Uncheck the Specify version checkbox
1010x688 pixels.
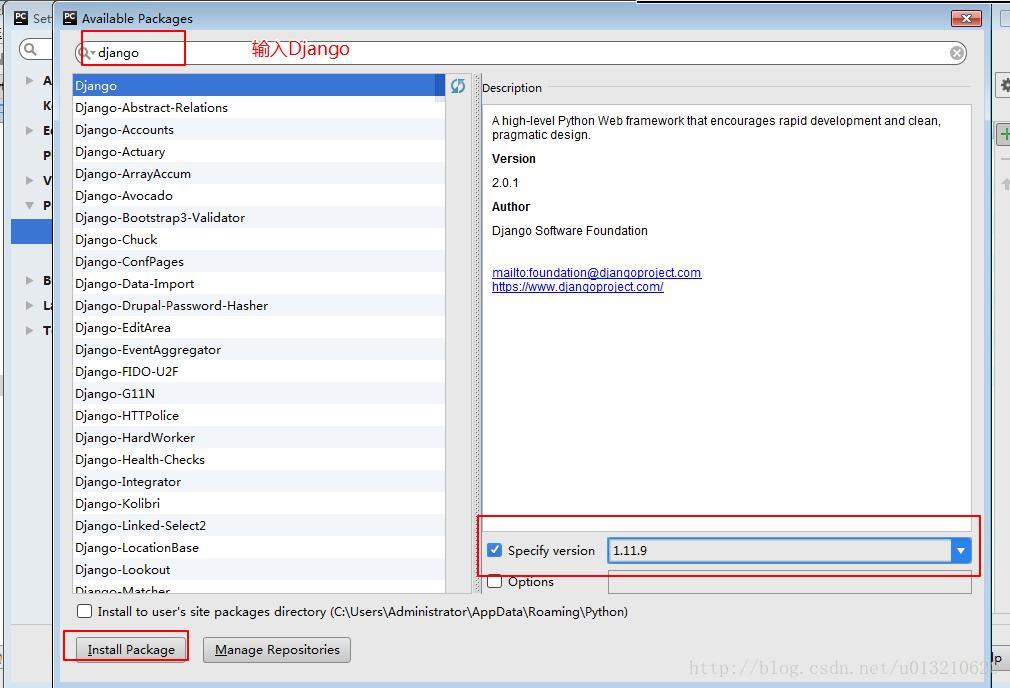point(494,550)
